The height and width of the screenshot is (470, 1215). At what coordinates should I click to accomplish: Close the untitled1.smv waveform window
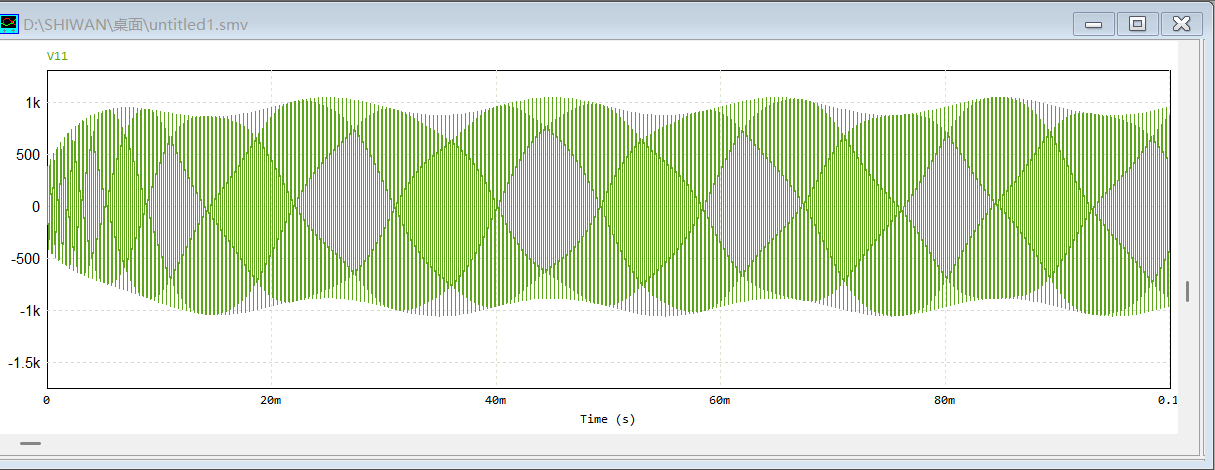click(1181, 24)
